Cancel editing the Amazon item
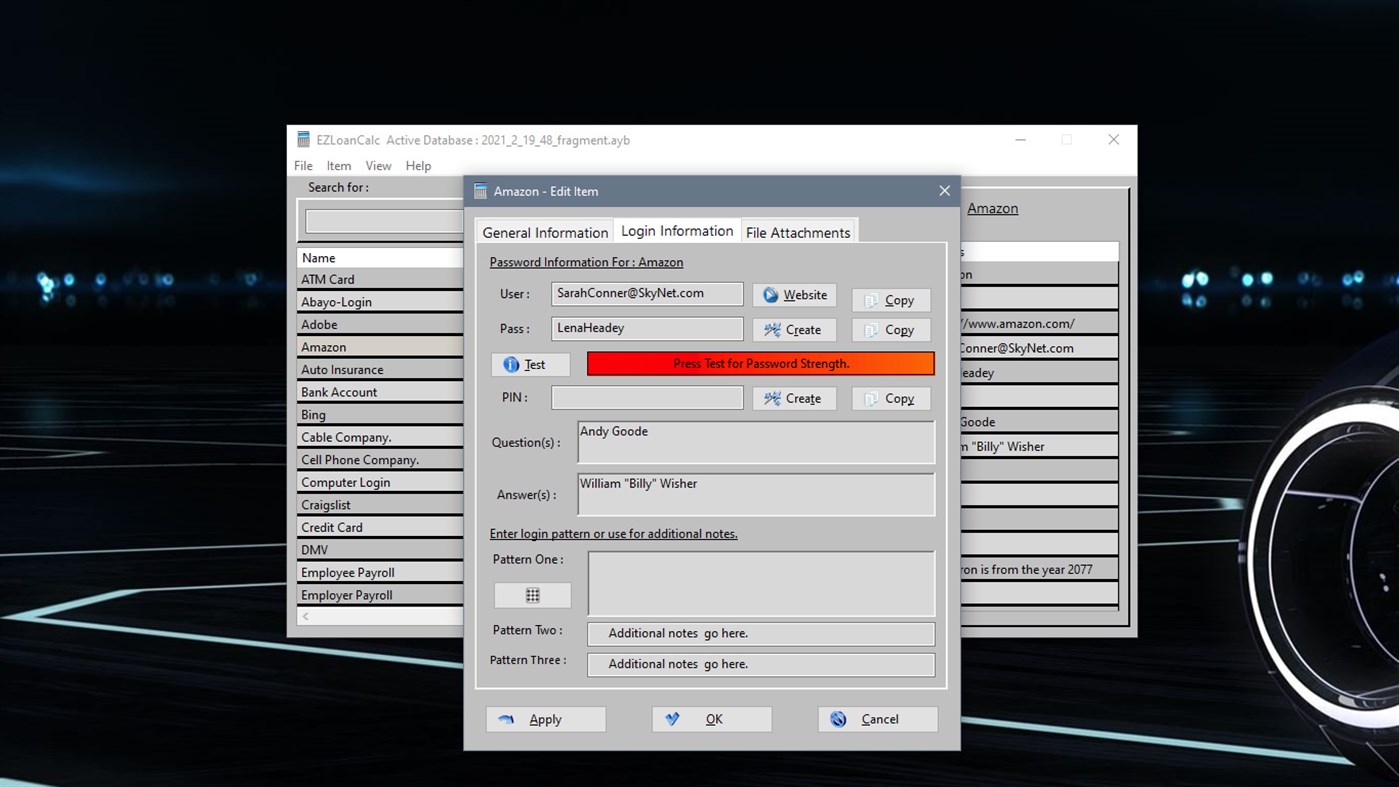The width and height of the screenshot is (1399, 787). (x=877, y=718)
